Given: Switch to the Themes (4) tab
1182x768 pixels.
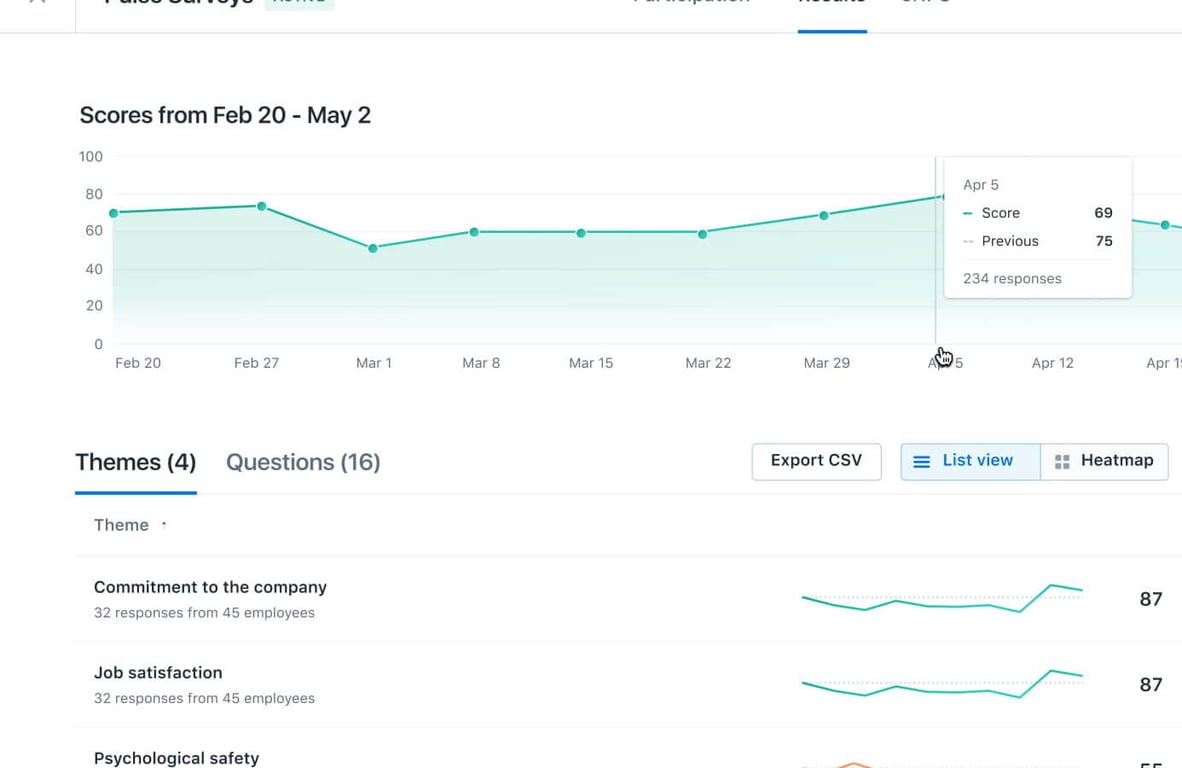Looking at the screenshot, I should pyautogui.click(x=136, y=462).
